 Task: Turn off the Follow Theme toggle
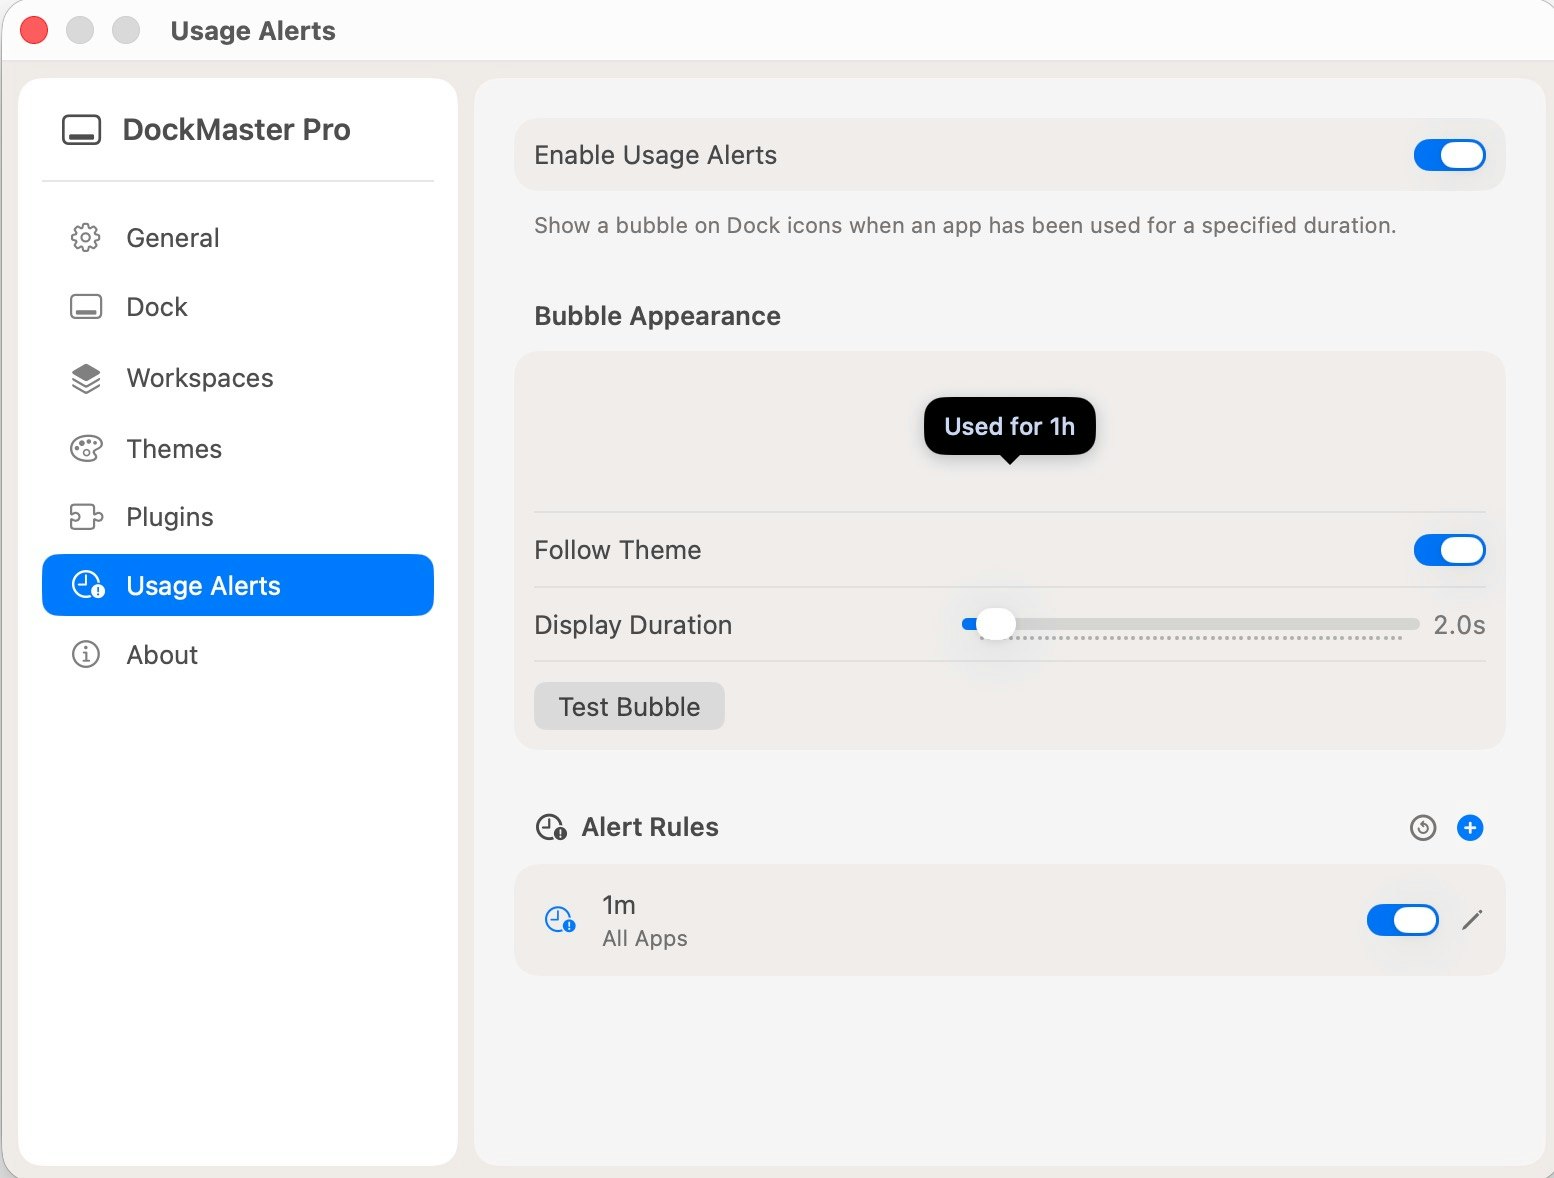tap(1449, 550)
